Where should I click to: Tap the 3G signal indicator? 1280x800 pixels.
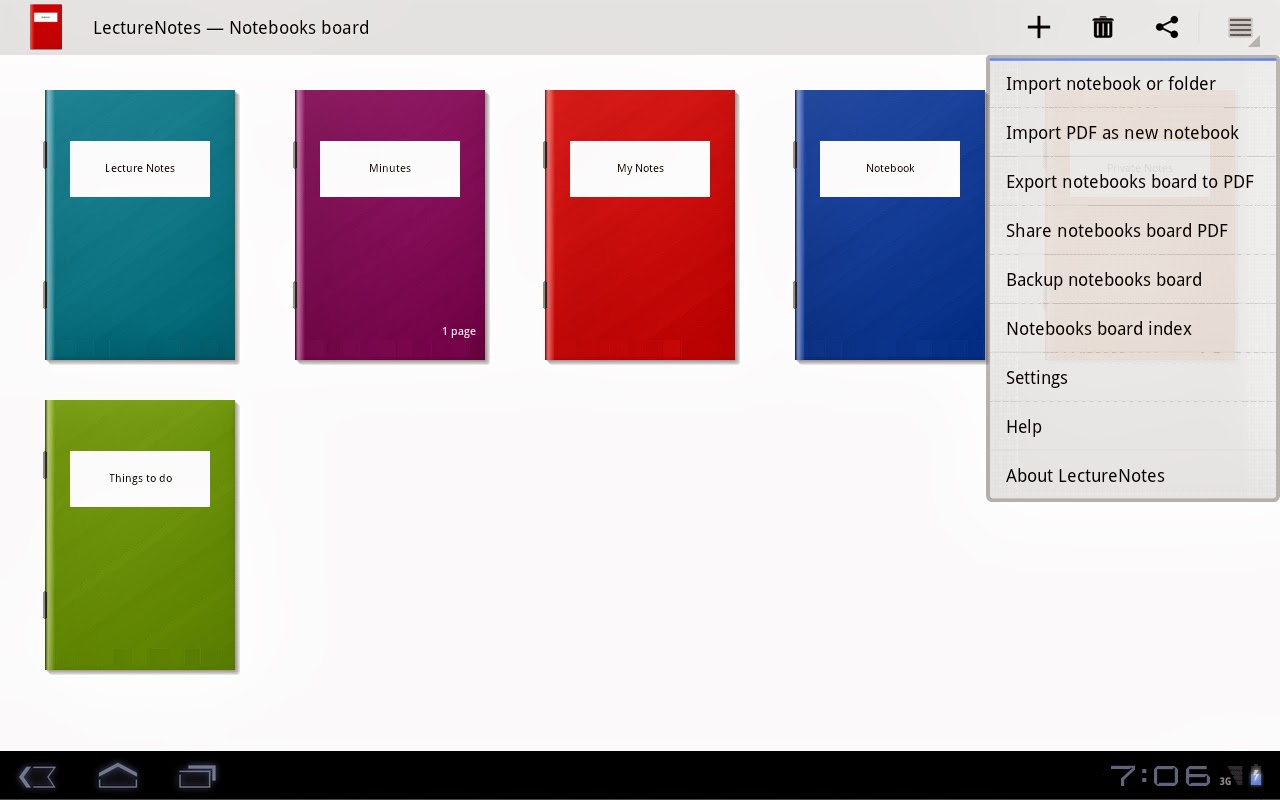pos(1230,777)
